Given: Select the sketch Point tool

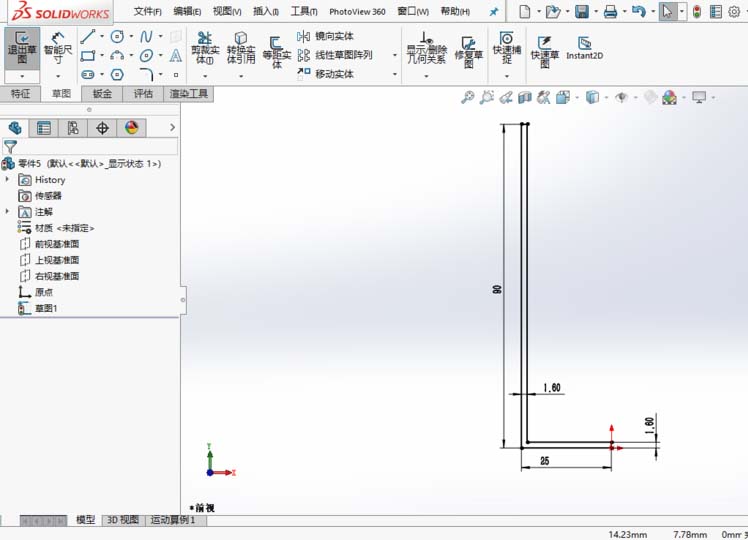Looking at the screenshot, I should point(176,75).
